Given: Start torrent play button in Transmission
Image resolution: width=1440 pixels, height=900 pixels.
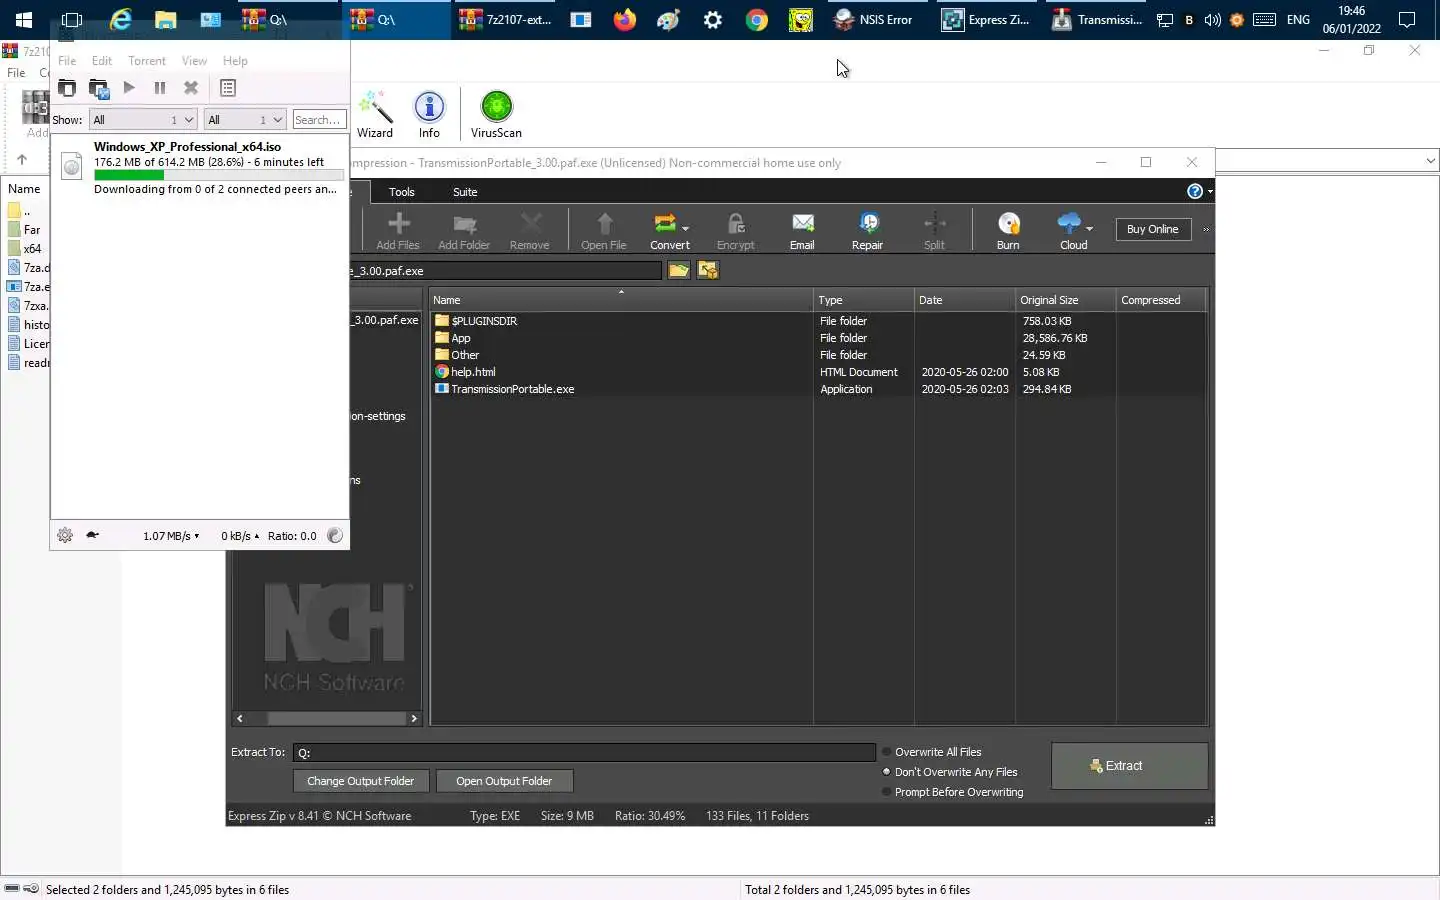Looking at the screenshot, I should pyautogui.click(x=129, y=88).
